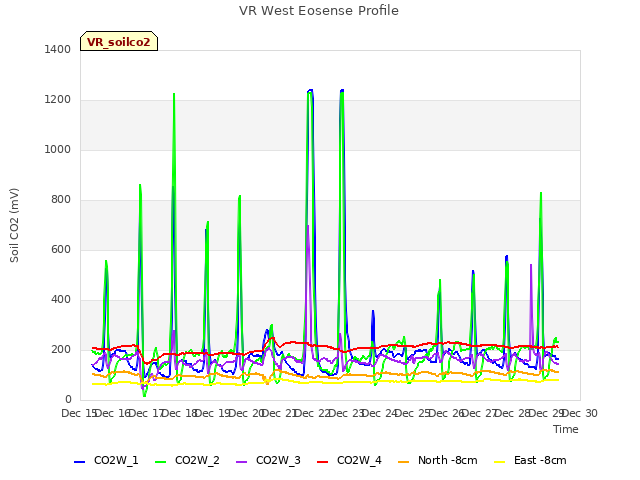
Task: Click the 800 y-axis tick label
Action: coord(61,200)
